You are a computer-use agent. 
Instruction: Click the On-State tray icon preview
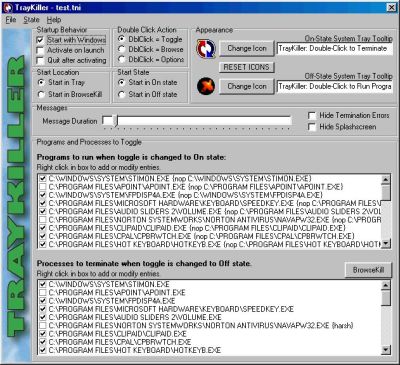point(206,48)
